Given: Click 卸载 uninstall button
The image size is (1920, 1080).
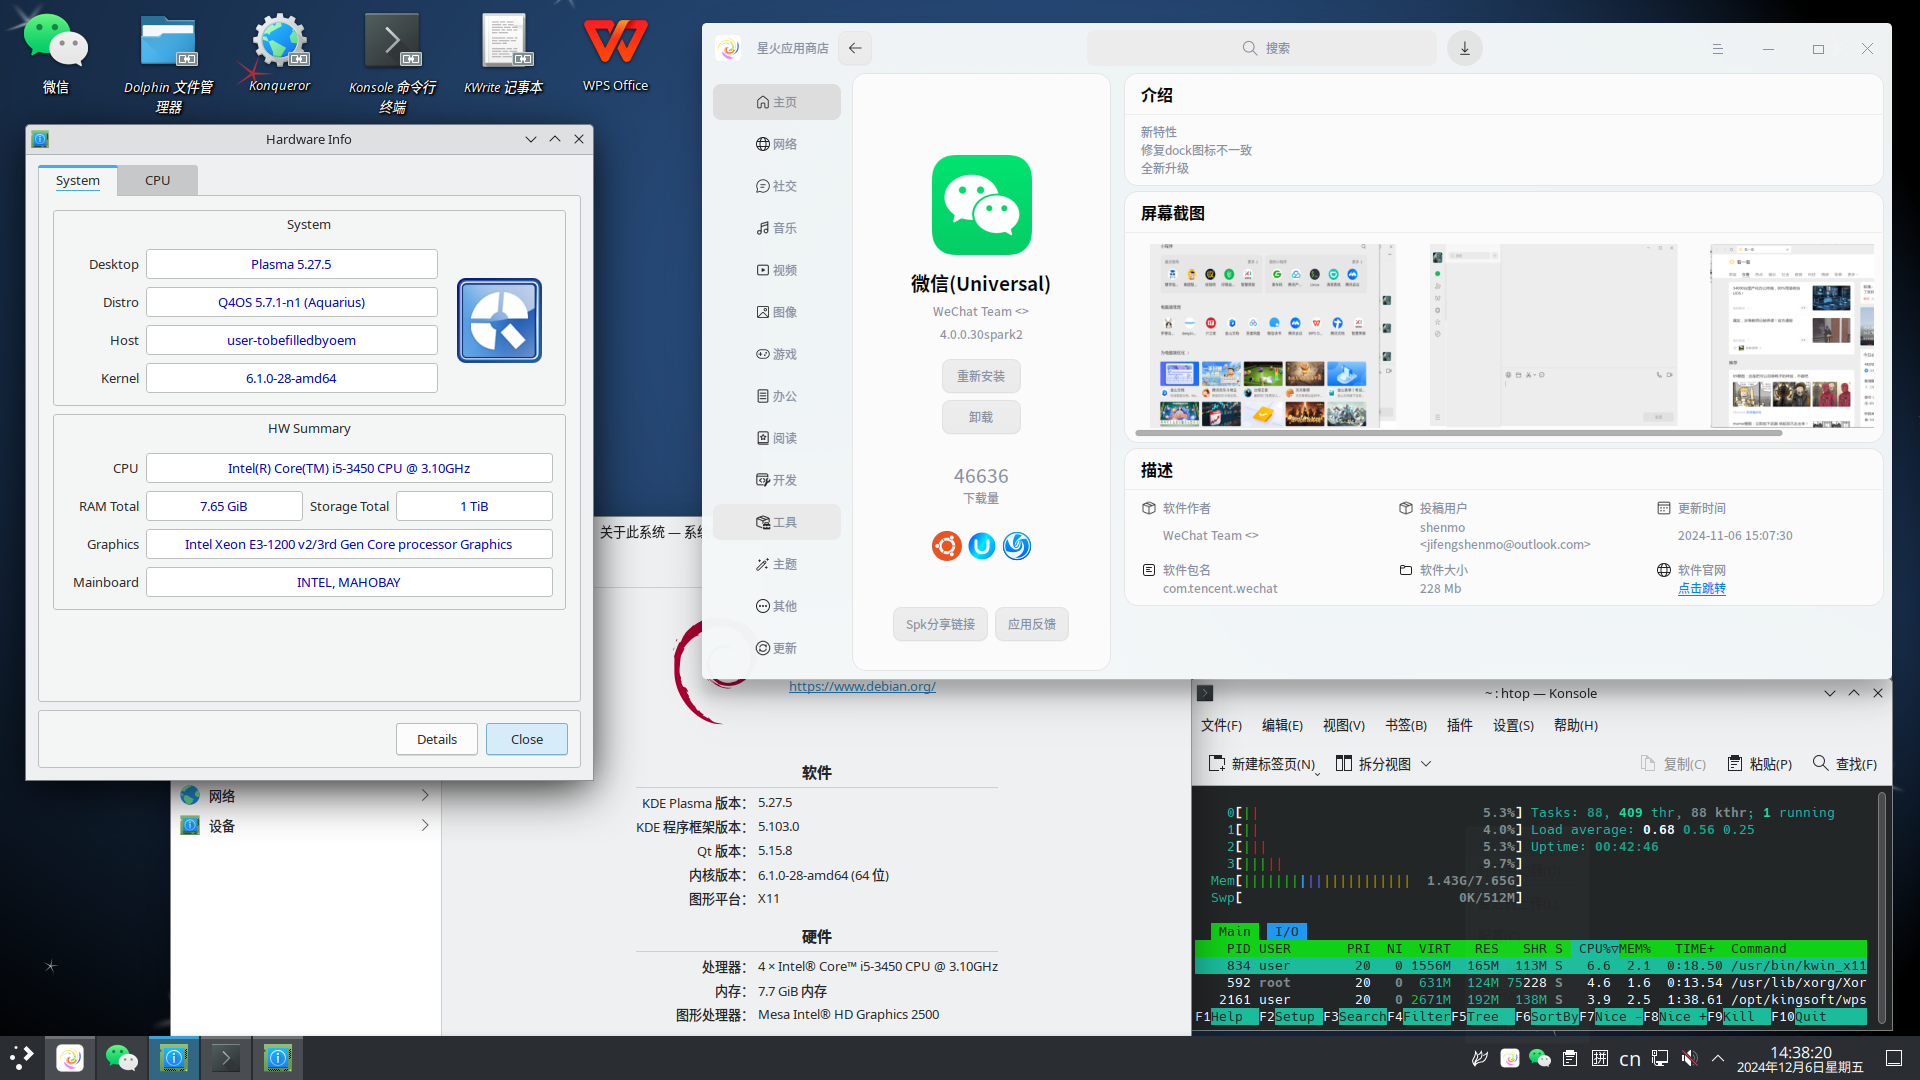Looking at the screenshot, I should (981, 417).
